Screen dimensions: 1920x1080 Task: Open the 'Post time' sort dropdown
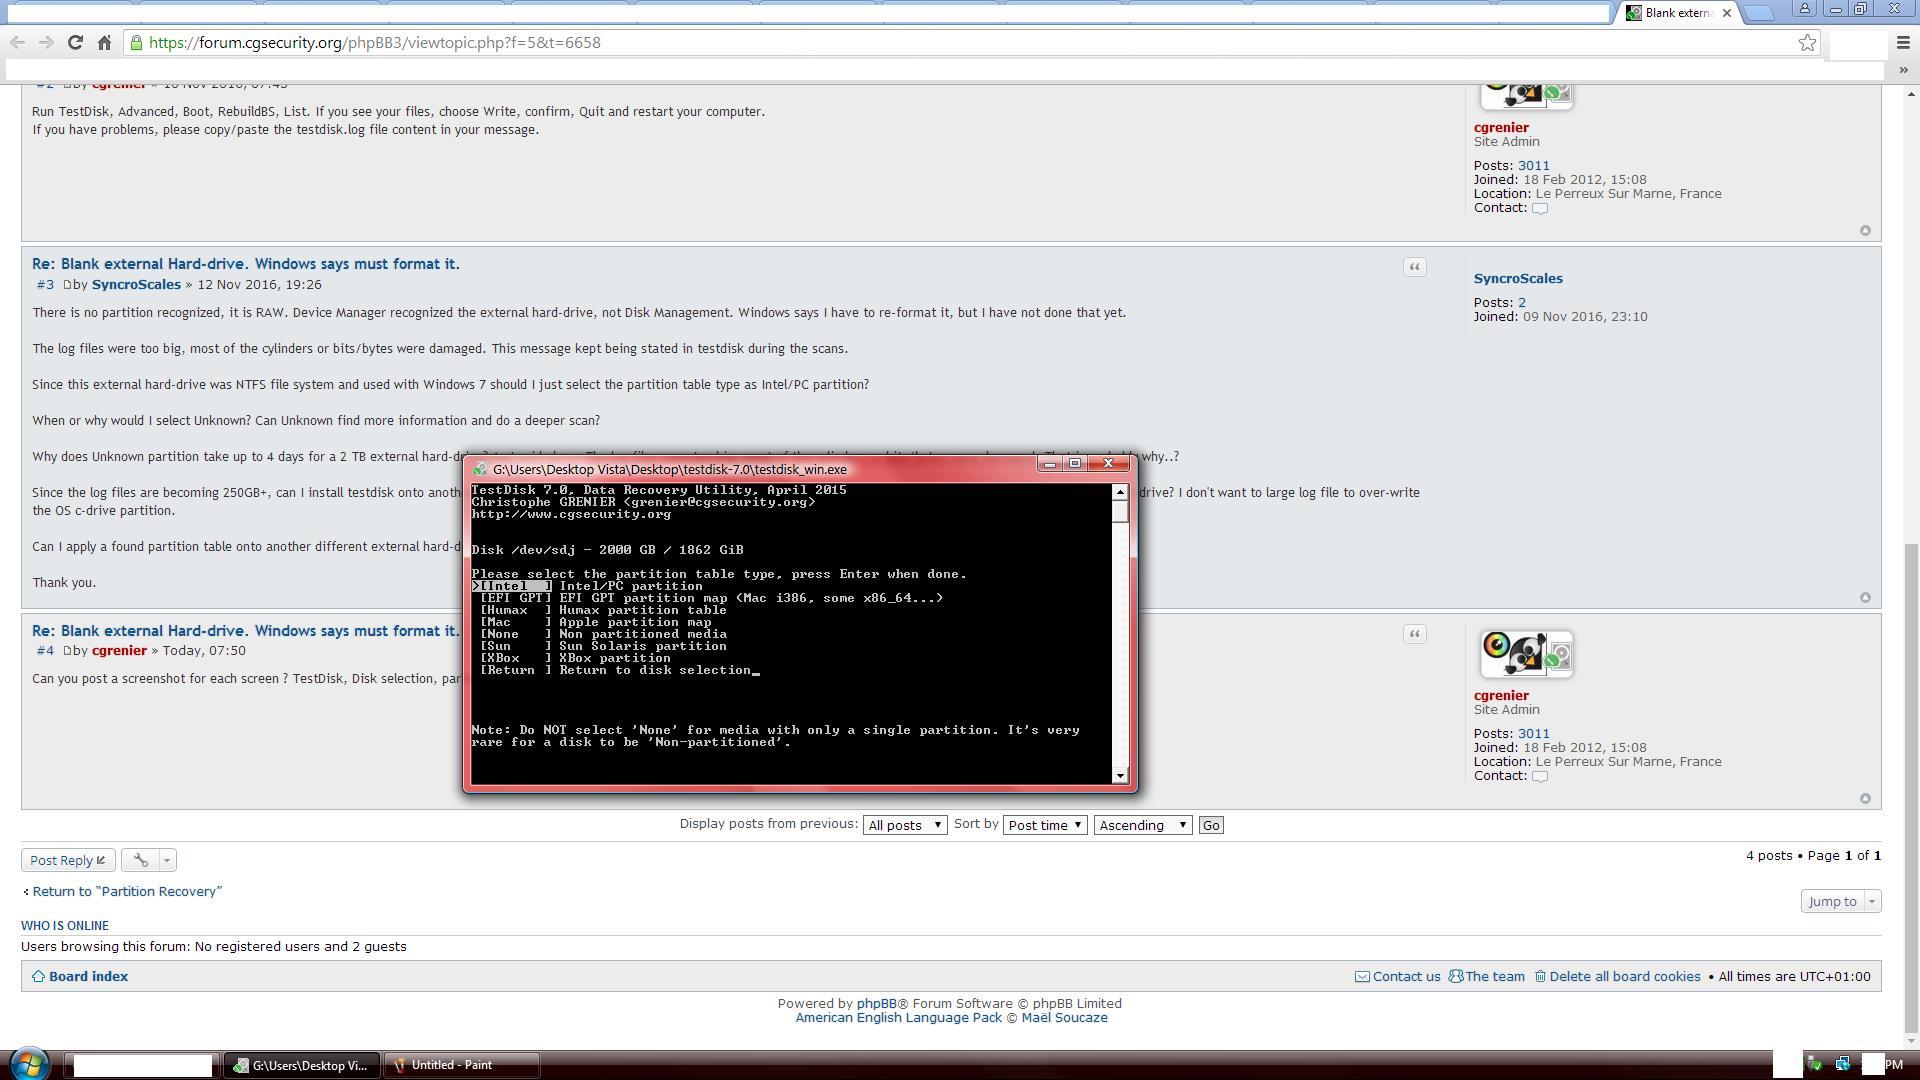point(1044,825)
